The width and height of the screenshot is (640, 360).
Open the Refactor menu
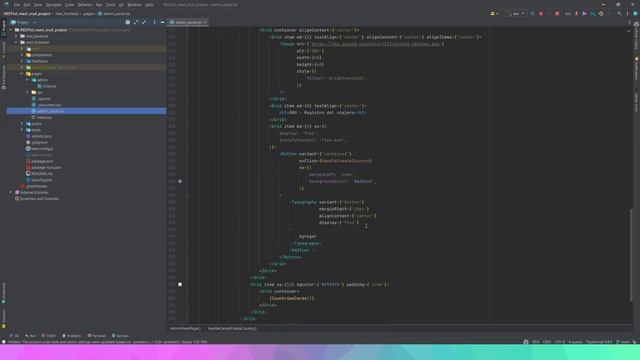click(85, 4)
